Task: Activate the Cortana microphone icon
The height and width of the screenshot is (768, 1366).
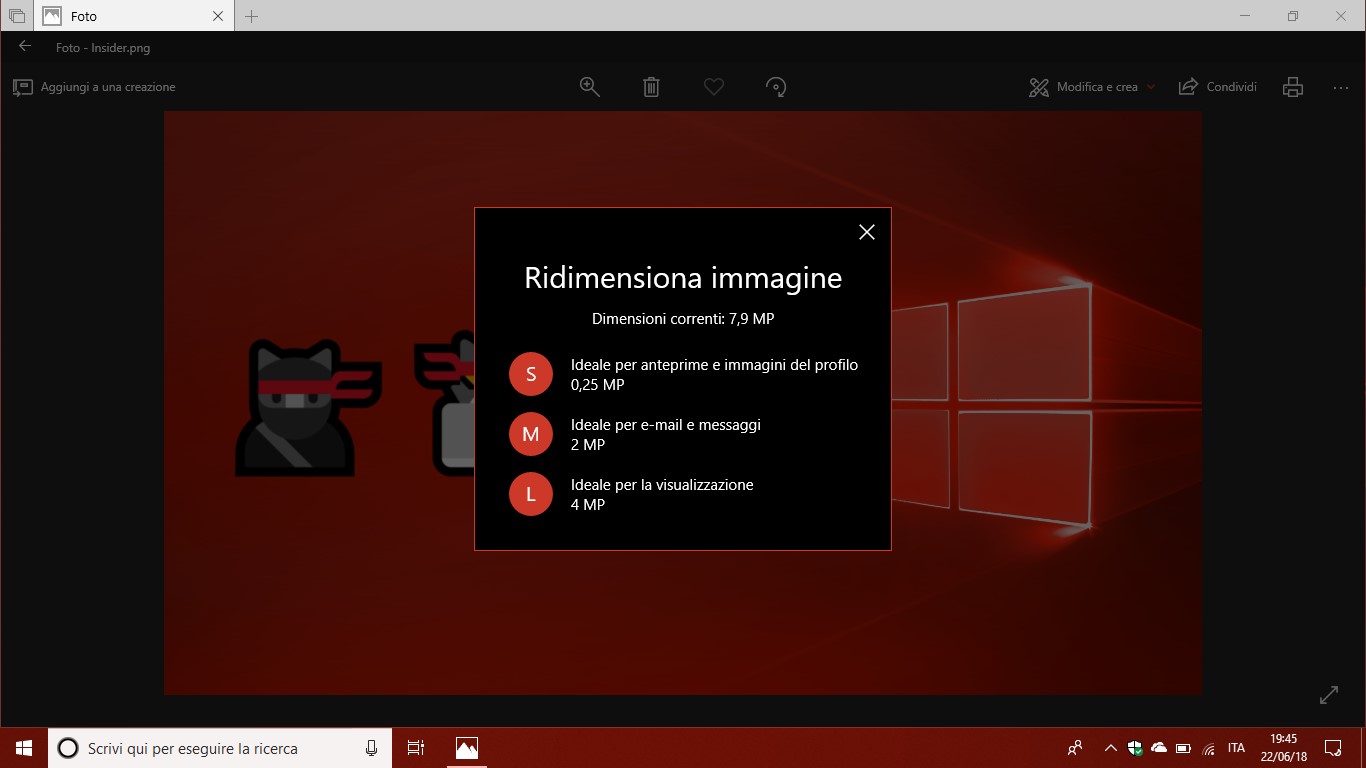Action: click(x=372, y=748)
